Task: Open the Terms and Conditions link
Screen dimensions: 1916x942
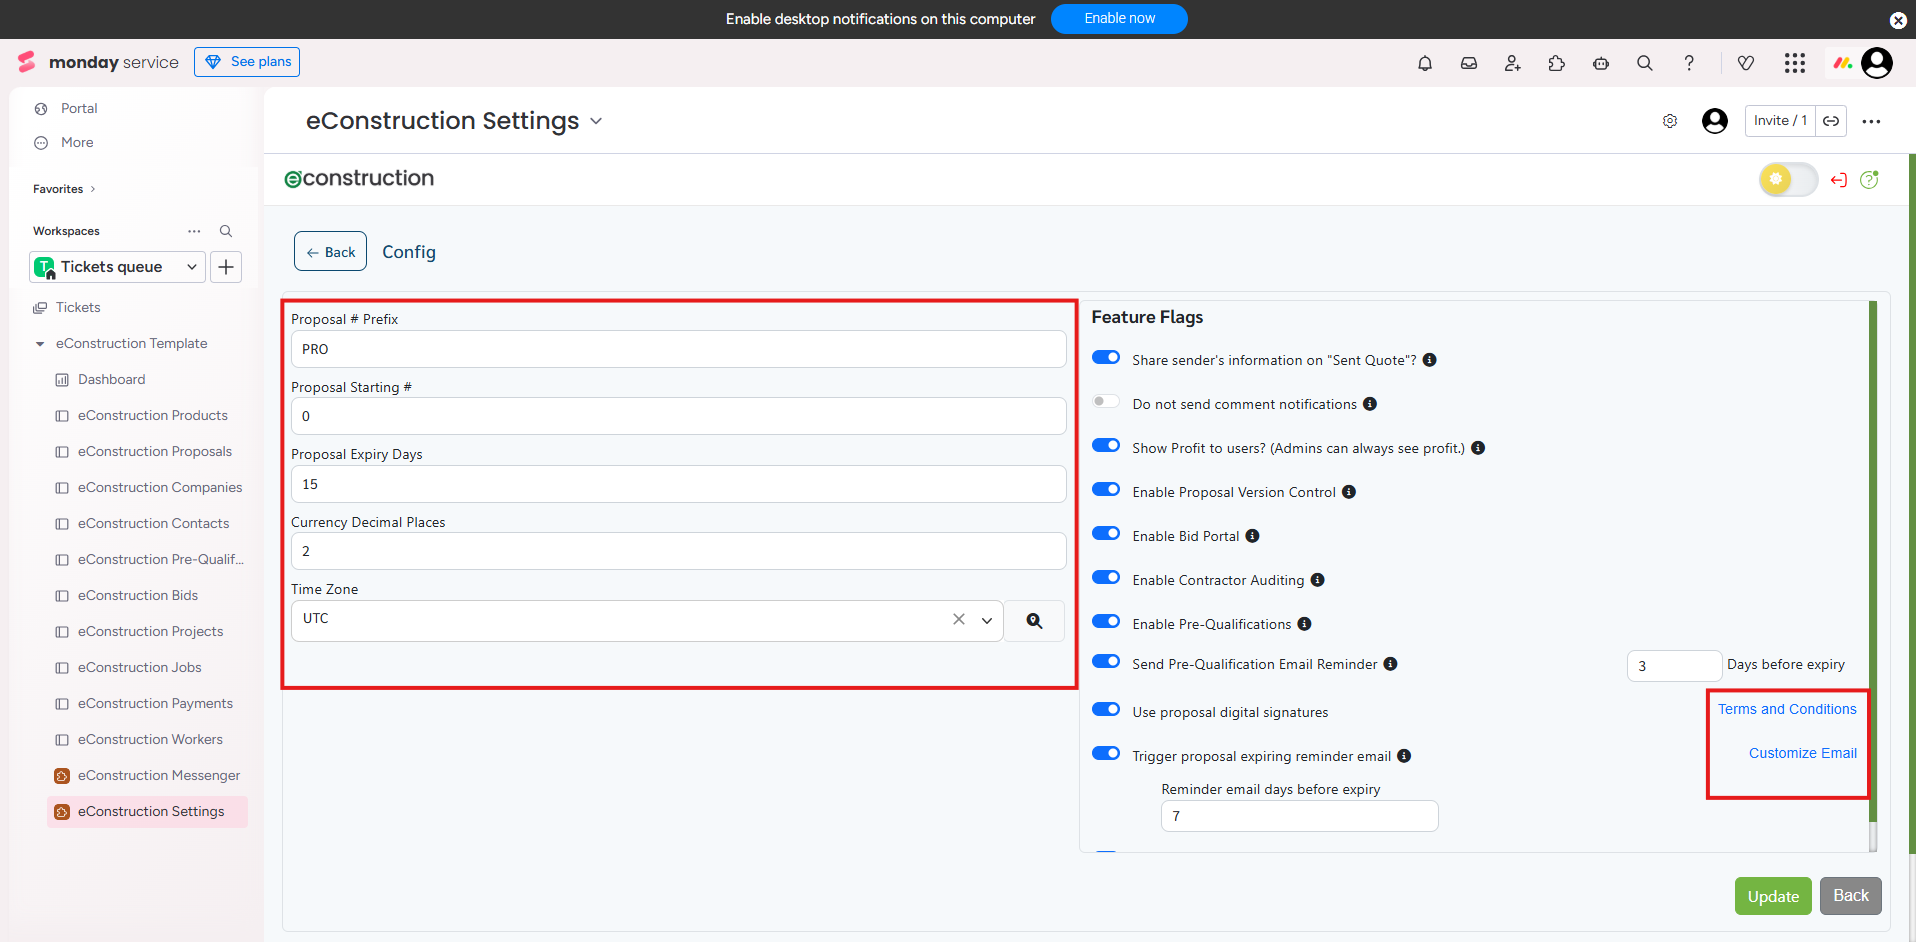Action: 1786,709
